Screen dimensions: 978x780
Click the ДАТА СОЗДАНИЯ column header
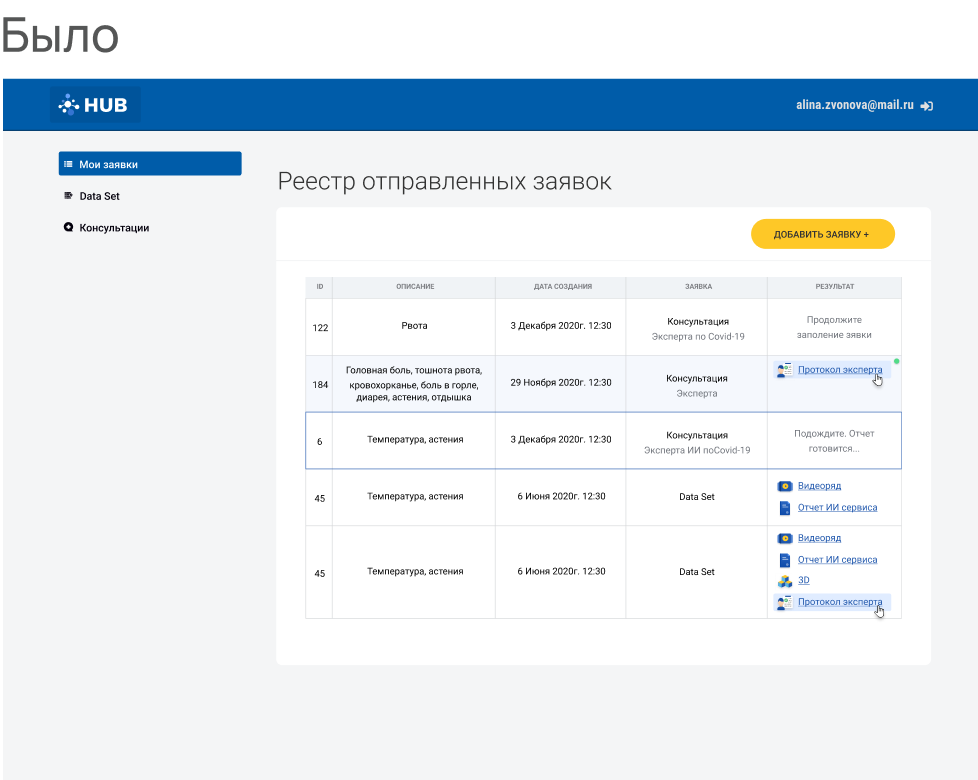[562, 287]
